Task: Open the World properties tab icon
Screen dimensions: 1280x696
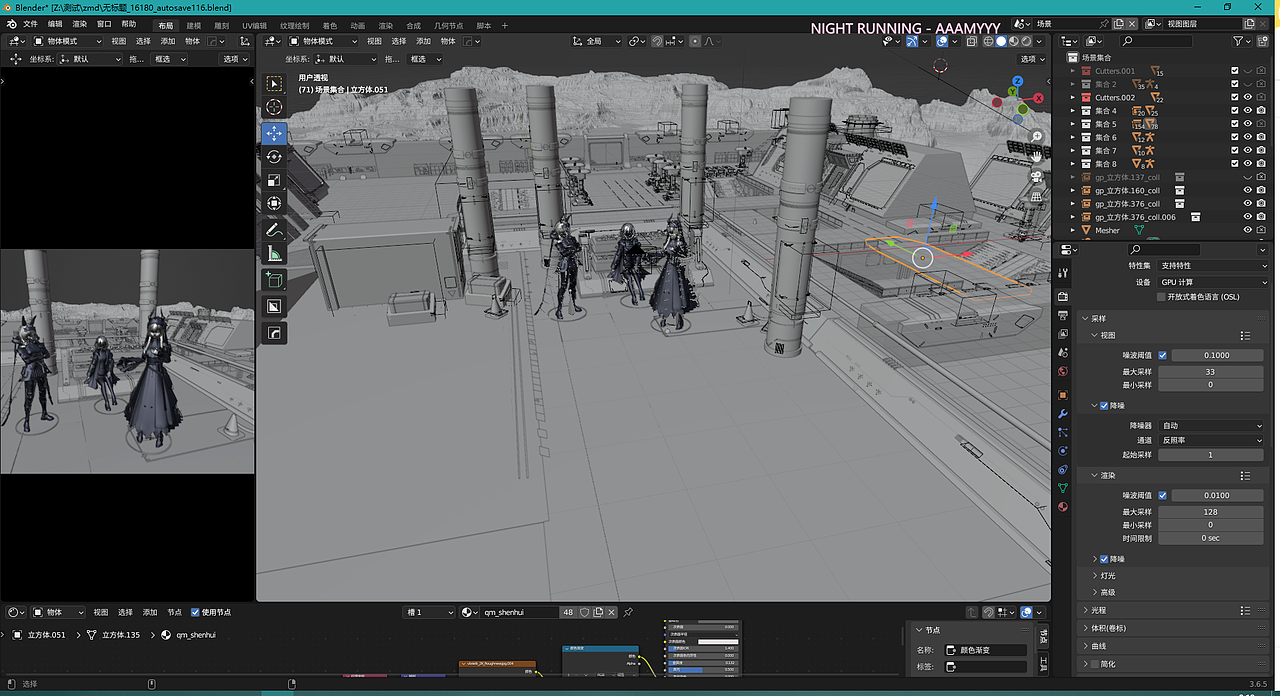Action: pos(1063,371)
